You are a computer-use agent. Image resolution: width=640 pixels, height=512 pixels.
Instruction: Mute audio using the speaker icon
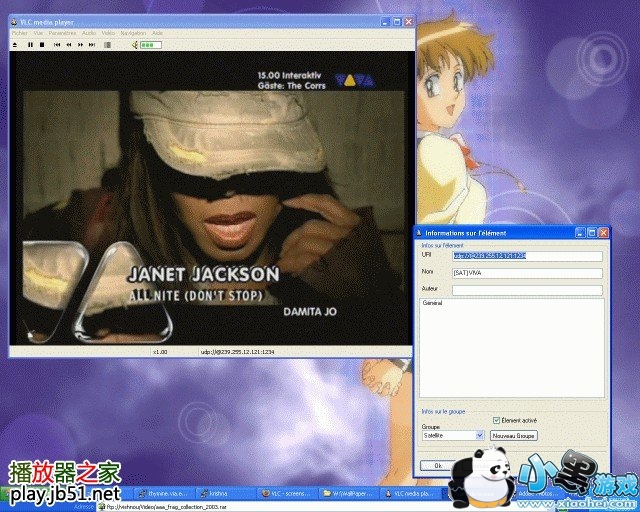[134, 45]
